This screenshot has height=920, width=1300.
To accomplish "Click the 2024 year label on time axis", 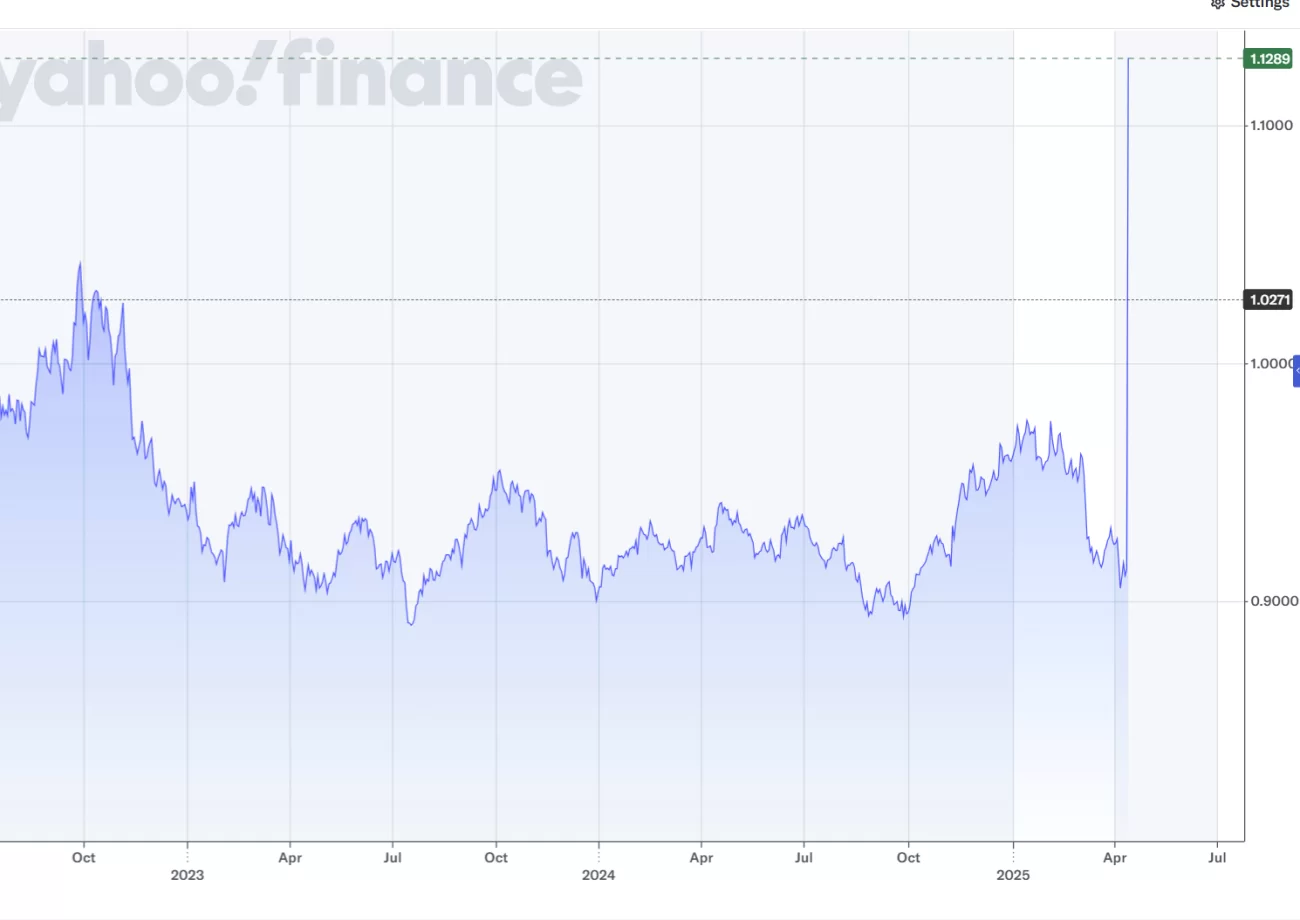I will click(598, 875).
